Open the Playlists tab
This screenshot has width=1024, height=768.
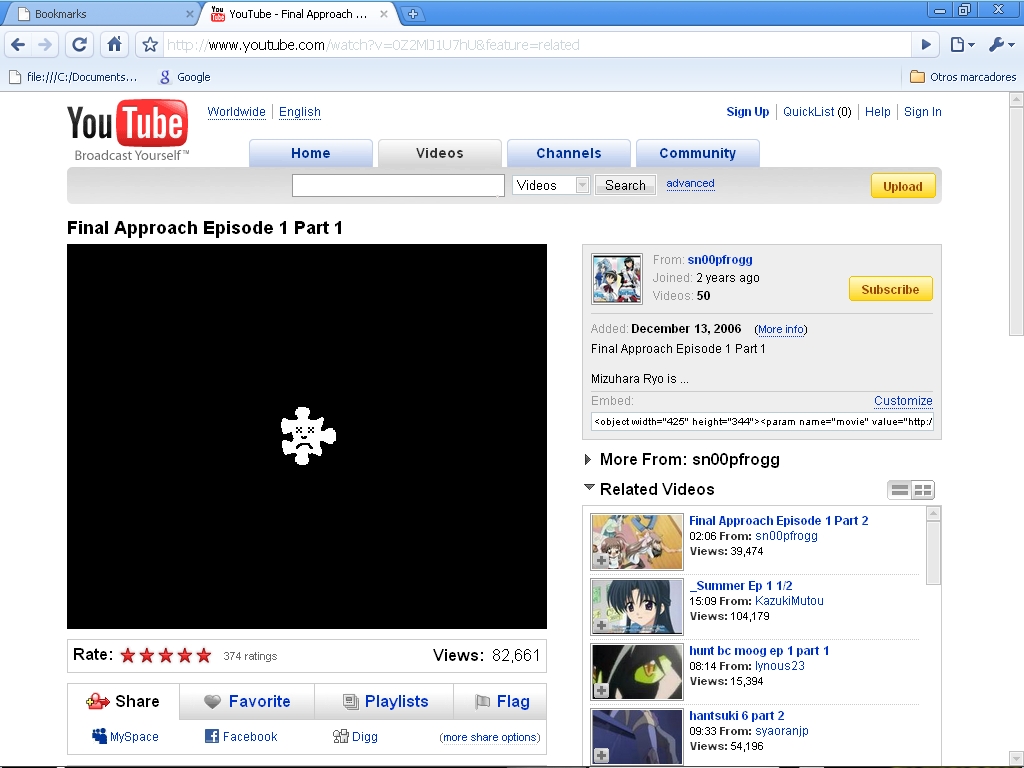pyautogui.click(x=385, y=701)
